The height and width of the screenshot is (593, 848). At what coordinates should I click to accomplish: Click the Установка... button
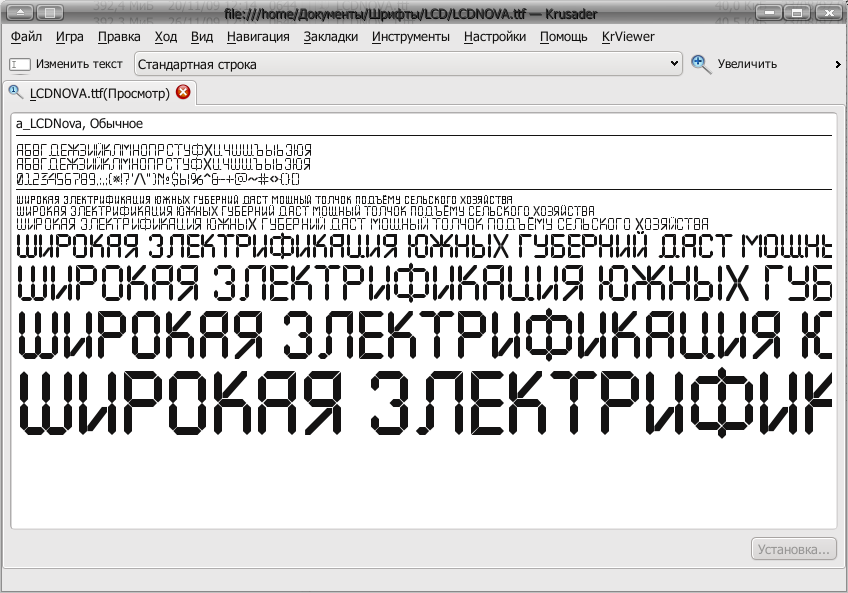(x=793, y=549)
